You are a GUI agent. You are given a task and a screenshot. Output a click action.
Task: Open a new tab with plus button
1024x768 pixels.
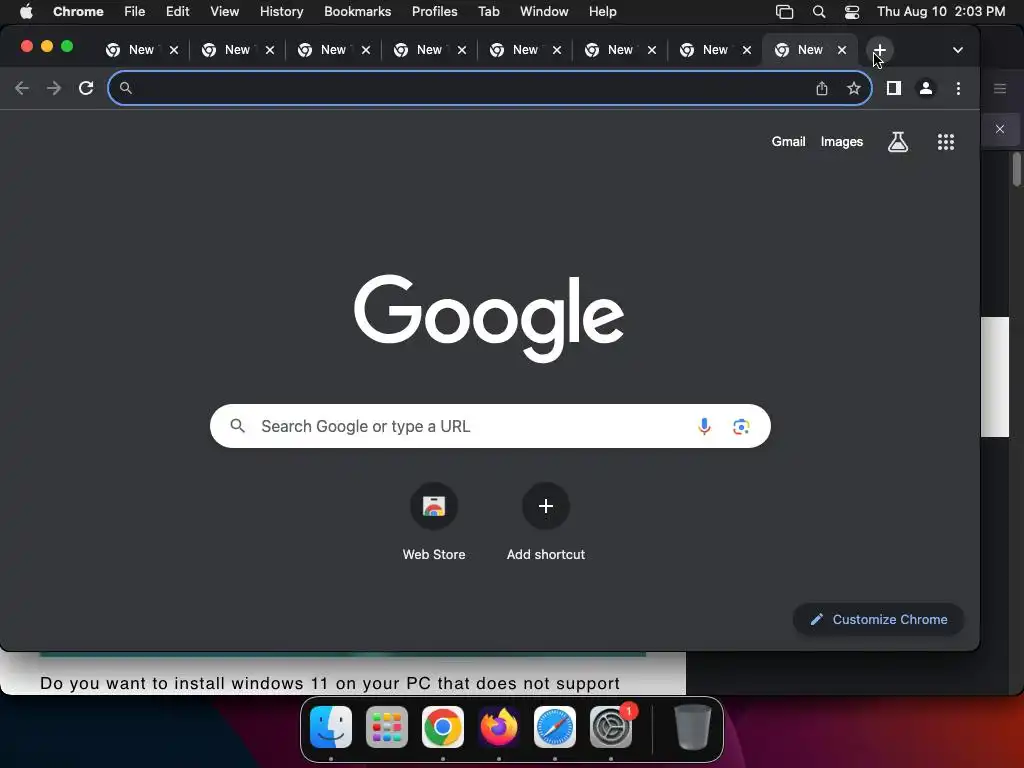880,50
